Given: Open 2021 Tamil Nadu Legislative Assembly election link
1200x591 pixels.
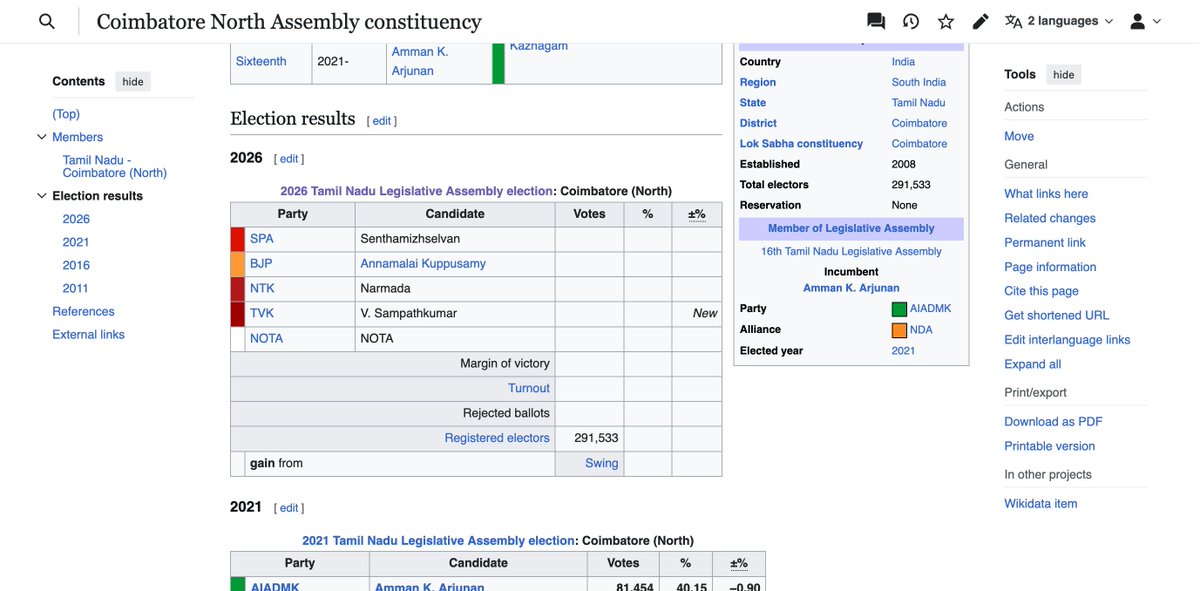Looking at the screenshot, I should pyautogui.click(x=438, y=540).
